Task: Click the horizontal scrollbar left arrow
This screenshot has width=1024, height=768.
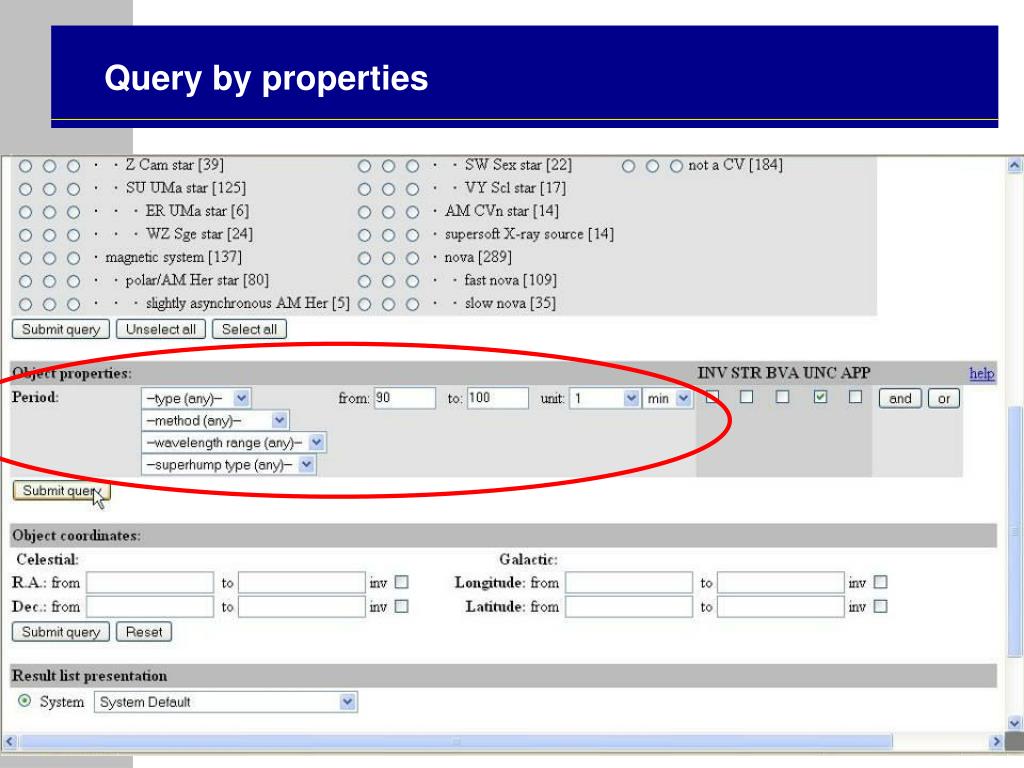Action: pos(9,742)
